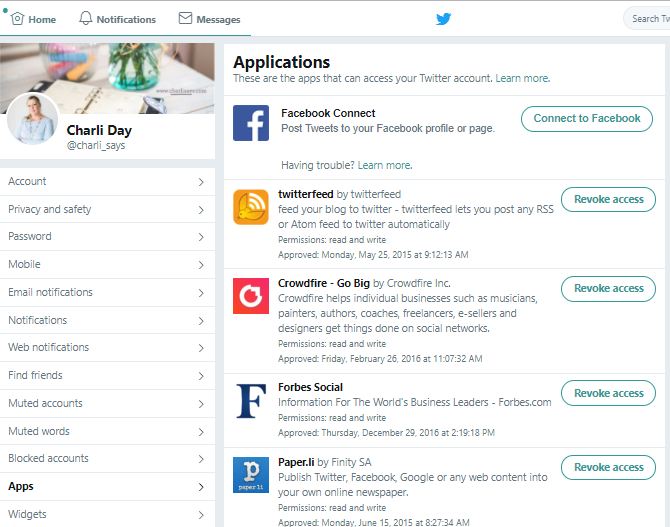670x527 pixels.
Task: Click 'by Crowdfire Inc.' developer text
Action: pyautogui.click(x=411, y=283)
